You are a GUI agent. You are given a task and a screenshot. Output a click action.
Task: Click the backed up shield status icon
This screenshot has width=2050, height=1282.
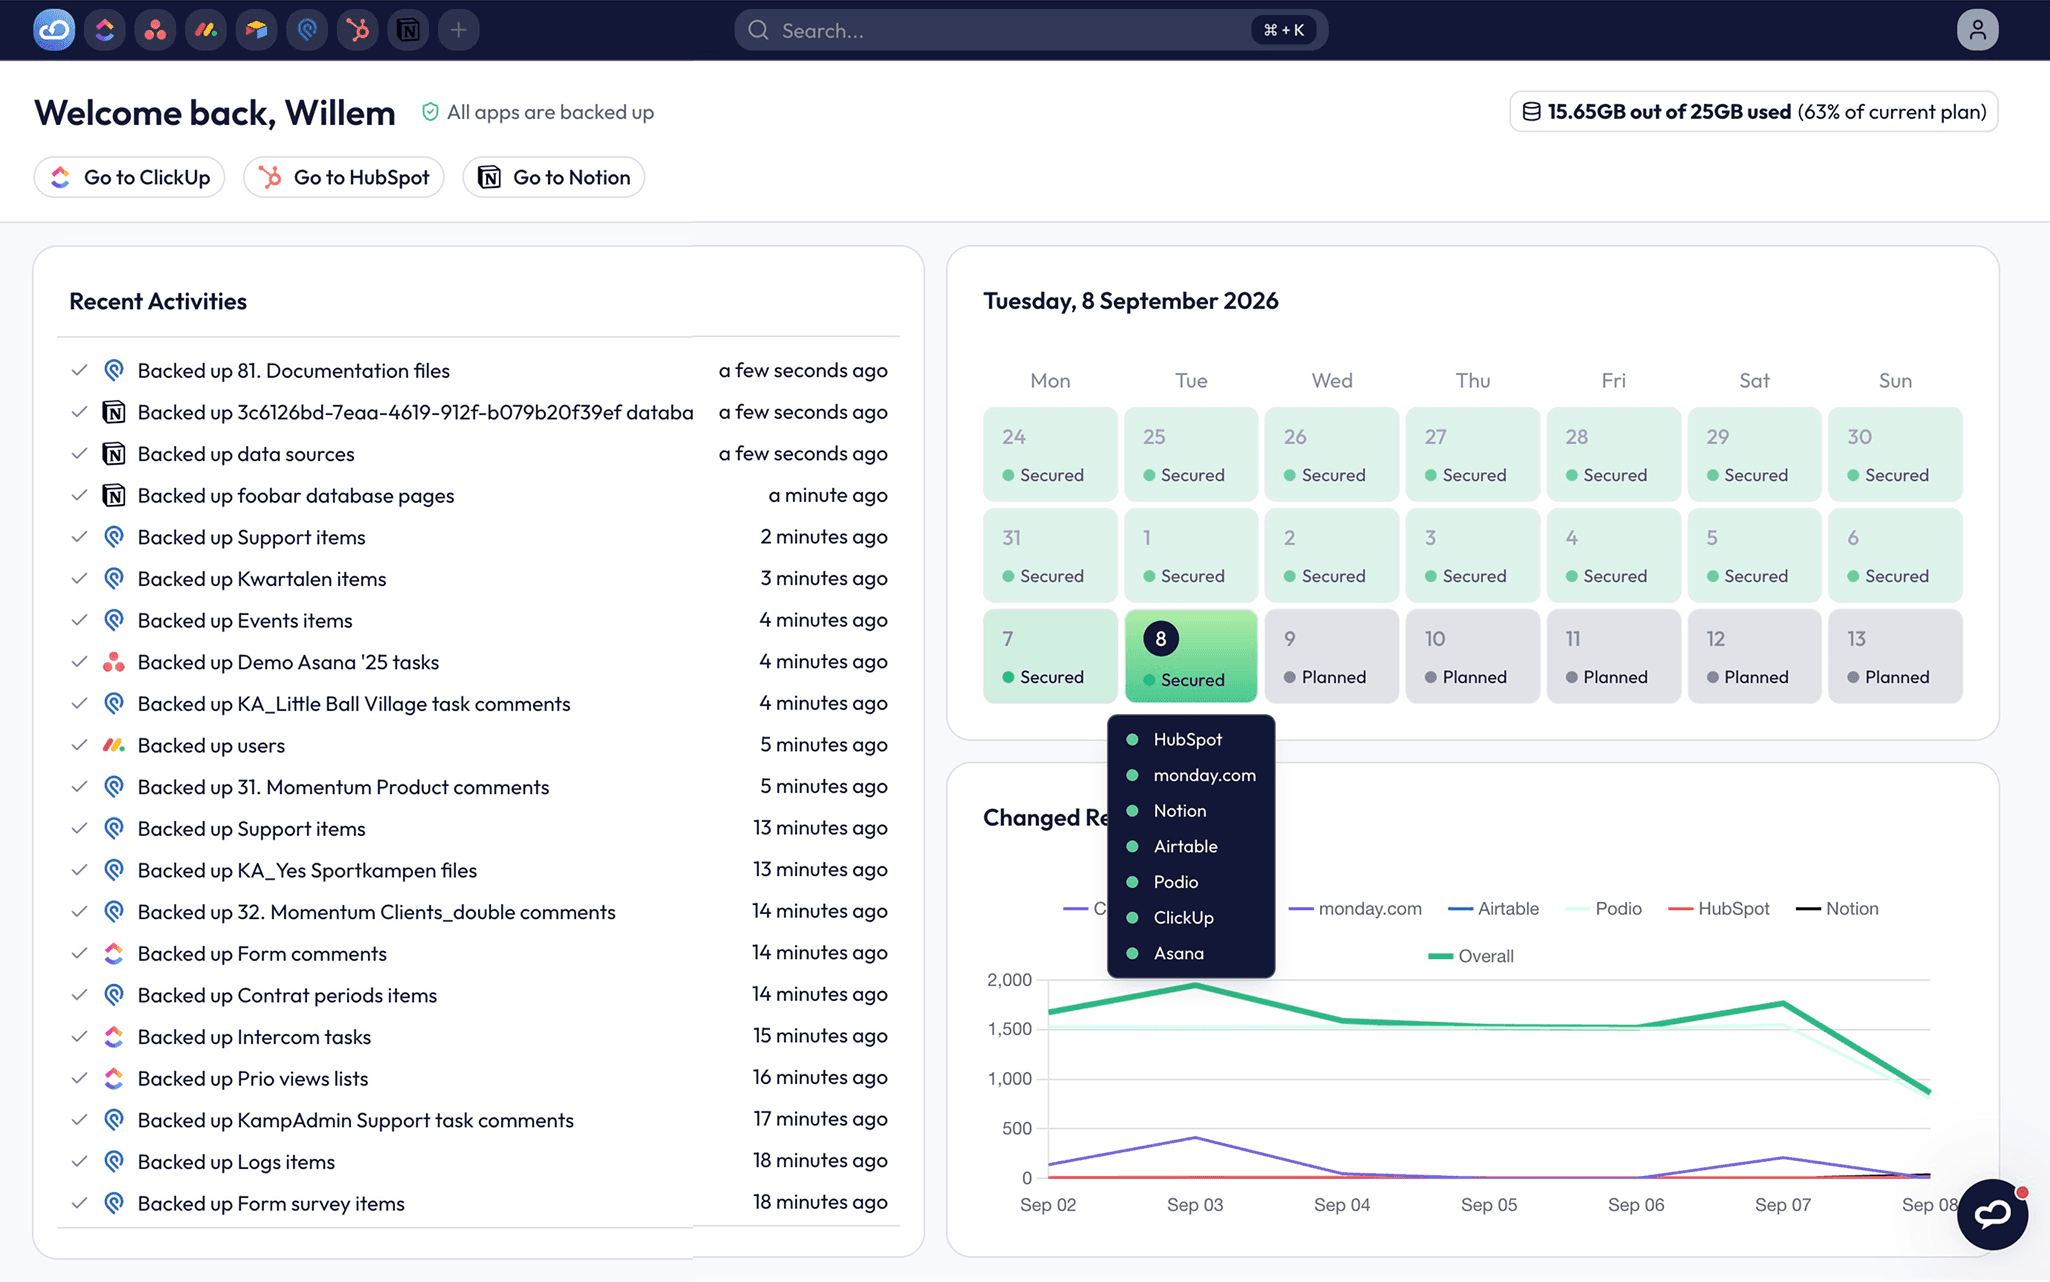(430, 112)
